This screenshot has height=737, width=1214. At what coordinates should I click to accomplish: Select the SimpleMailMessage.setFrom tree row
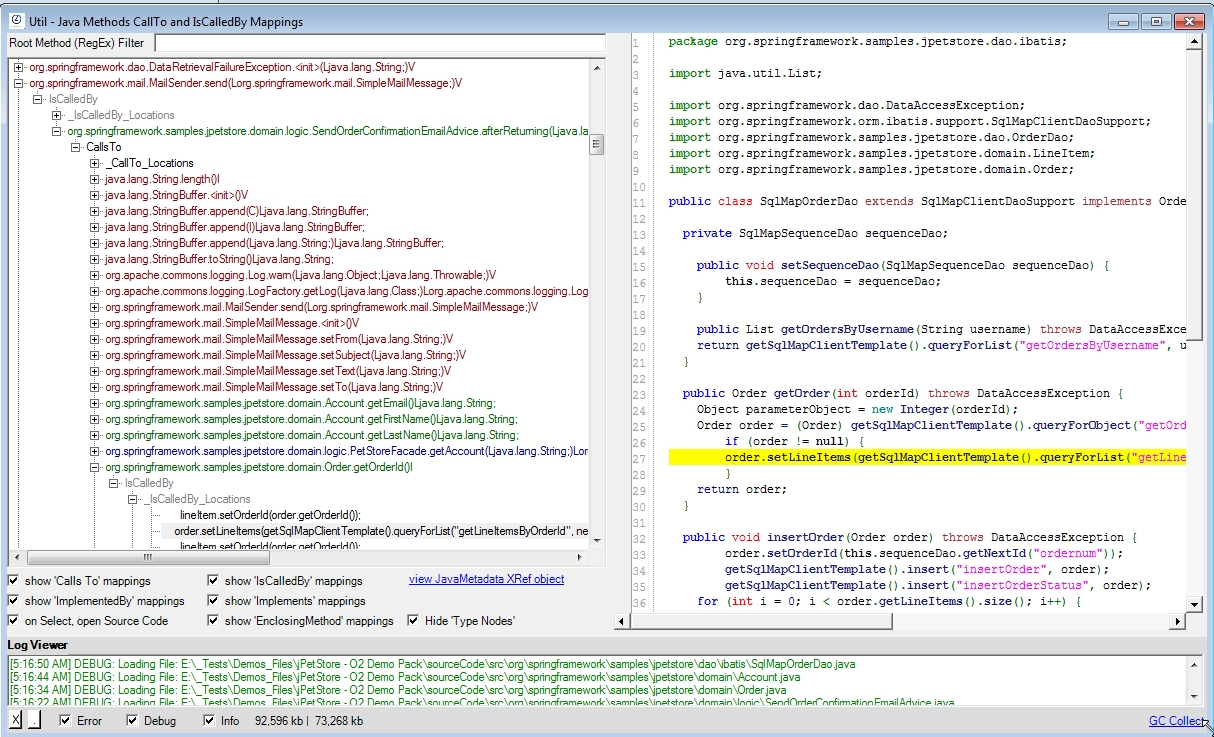coord(278,339)
